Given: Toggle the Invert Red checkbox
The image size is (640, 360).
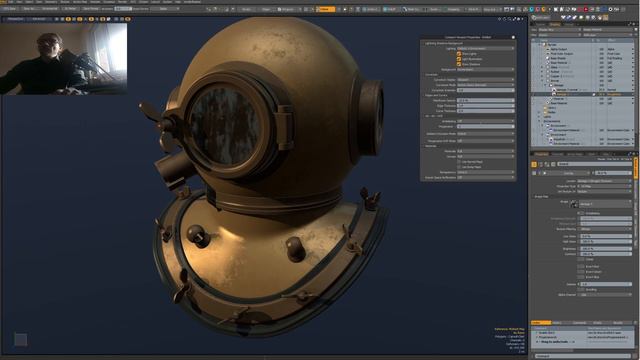Looking at the screenshot, I should [x=580, y=267].
